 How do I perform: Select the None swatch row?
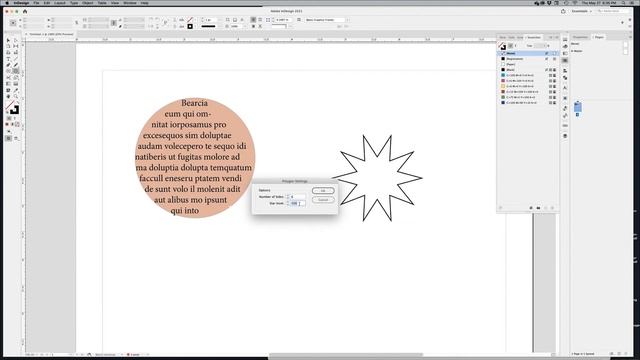[528, 53]
